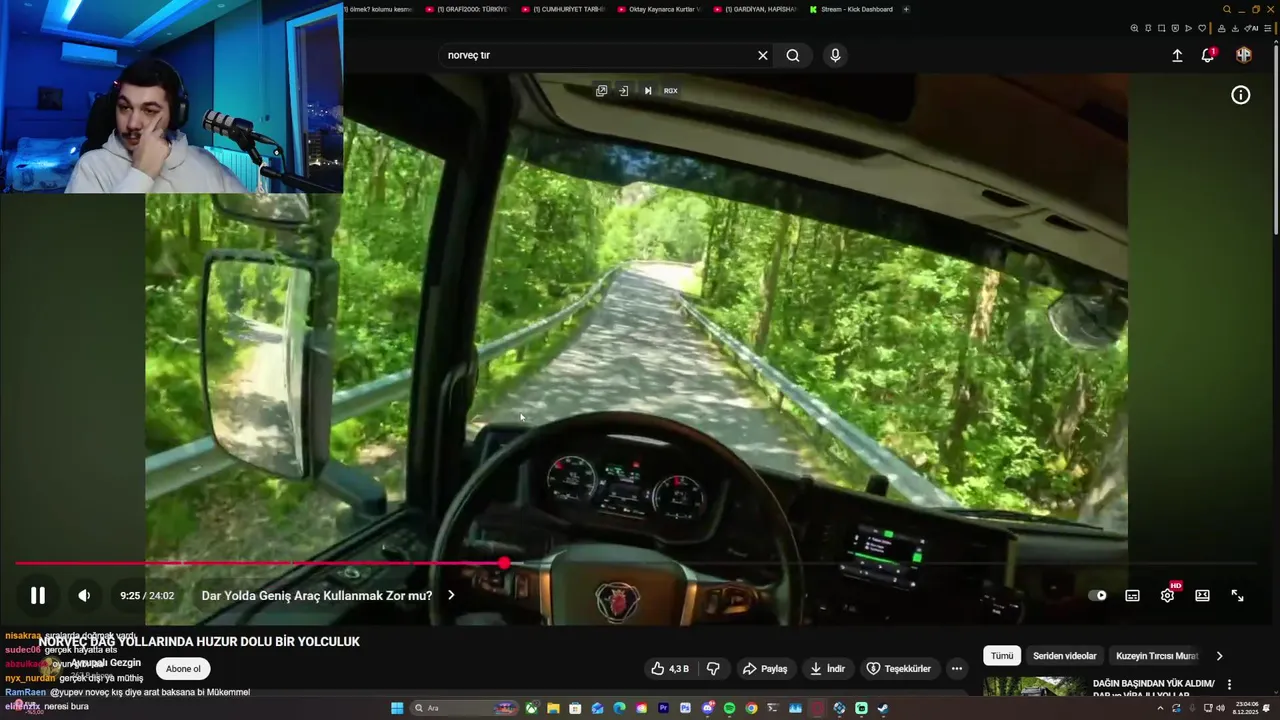This screenshot has width=1280, height=720.
Task: Open the create/upload video icon
Action: point(1177,56)
